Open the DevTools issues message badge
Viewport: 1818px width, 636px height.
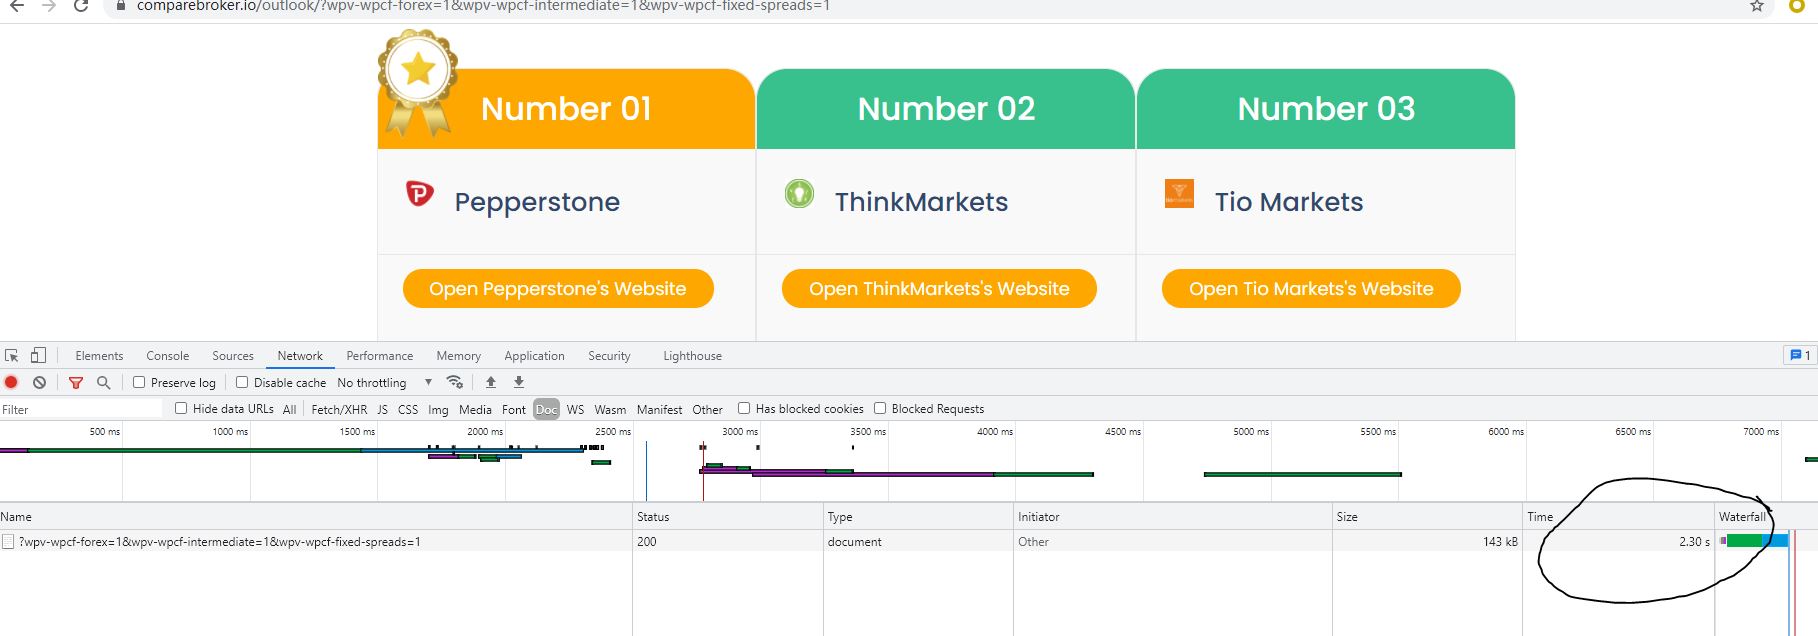pos(1800,355)
